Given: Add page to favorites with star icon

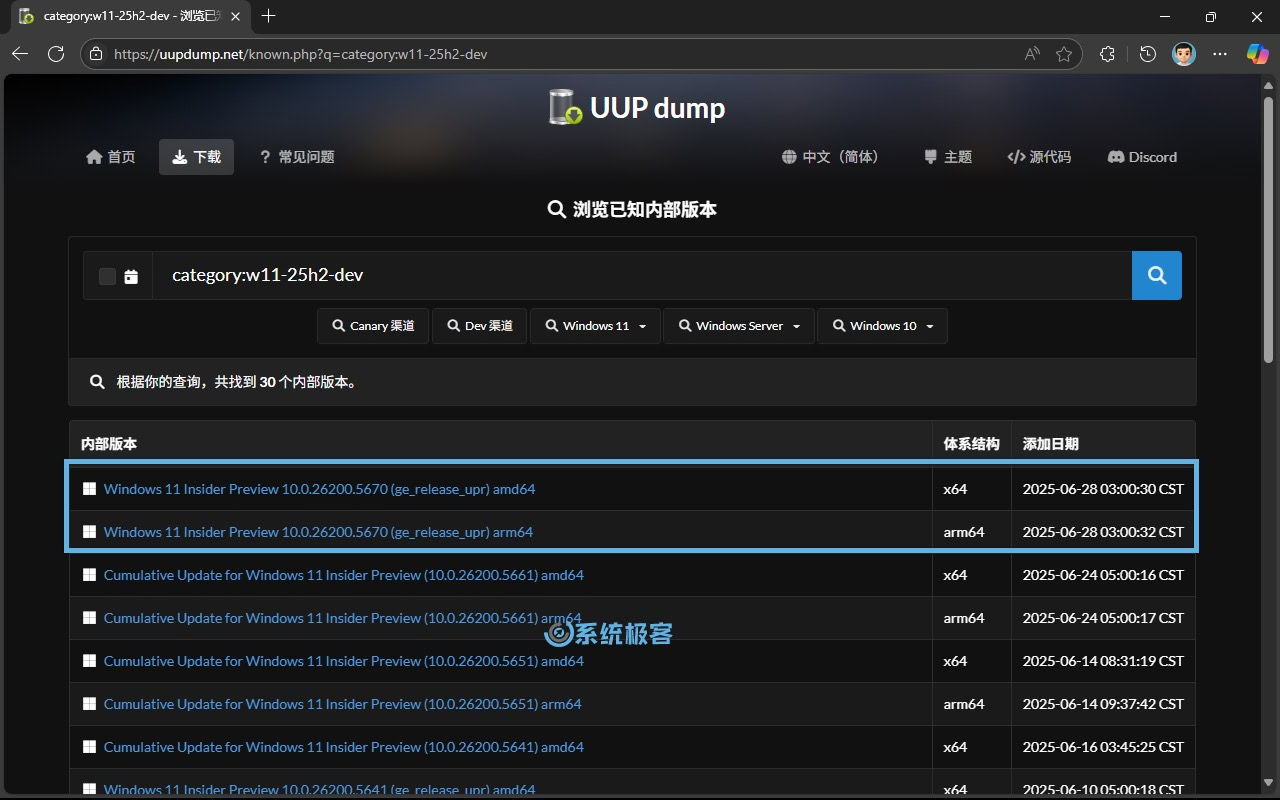Looking at the screenshot, I should coord(1064,54).
